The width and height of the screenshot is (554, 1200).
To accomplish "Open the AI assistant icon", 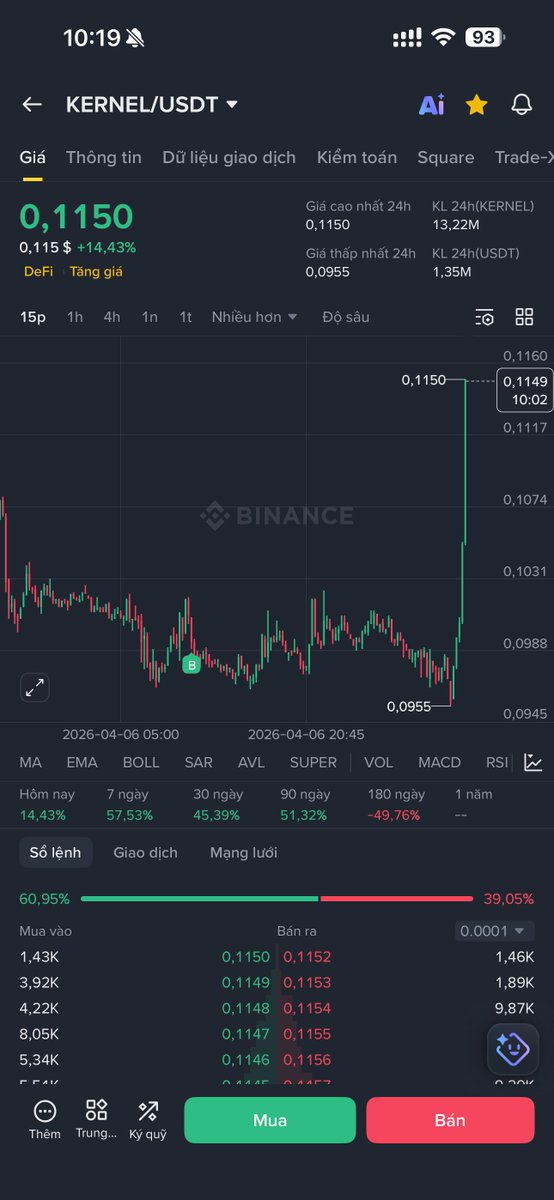I will point(431,104).
